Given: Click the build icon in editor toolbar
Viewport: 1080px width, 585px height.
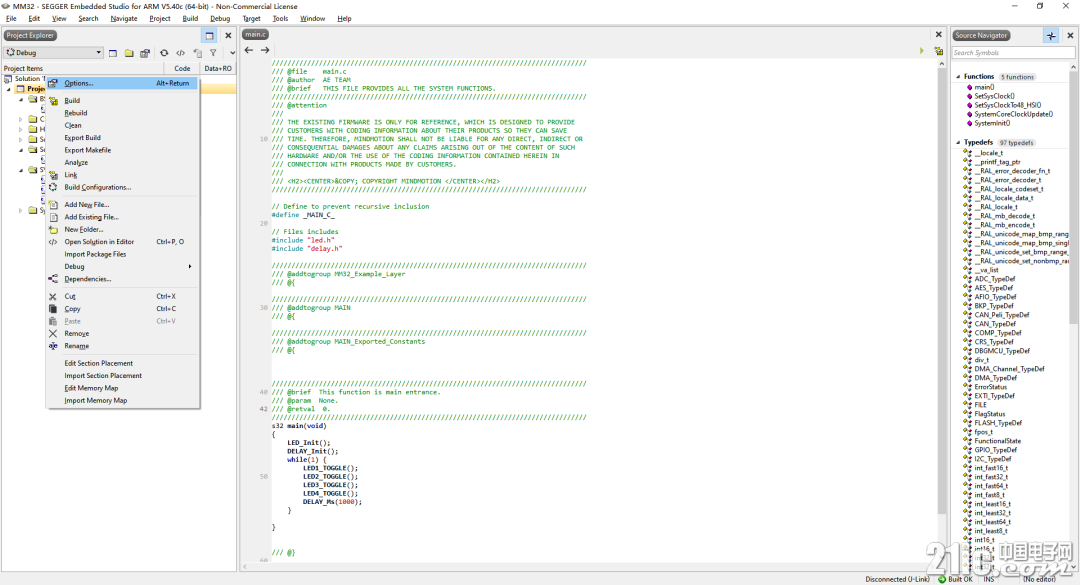Looking at the screenshot, I should click(938, 51).
